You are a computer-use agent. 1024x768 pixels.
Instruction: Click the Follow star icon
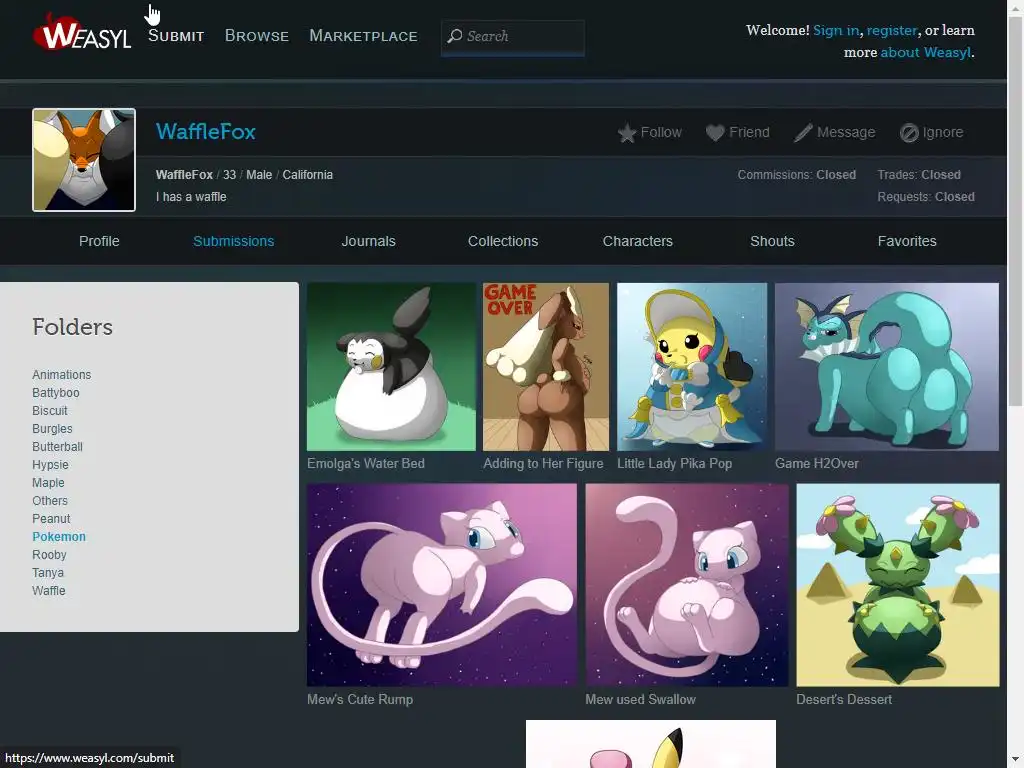point(627,133)
